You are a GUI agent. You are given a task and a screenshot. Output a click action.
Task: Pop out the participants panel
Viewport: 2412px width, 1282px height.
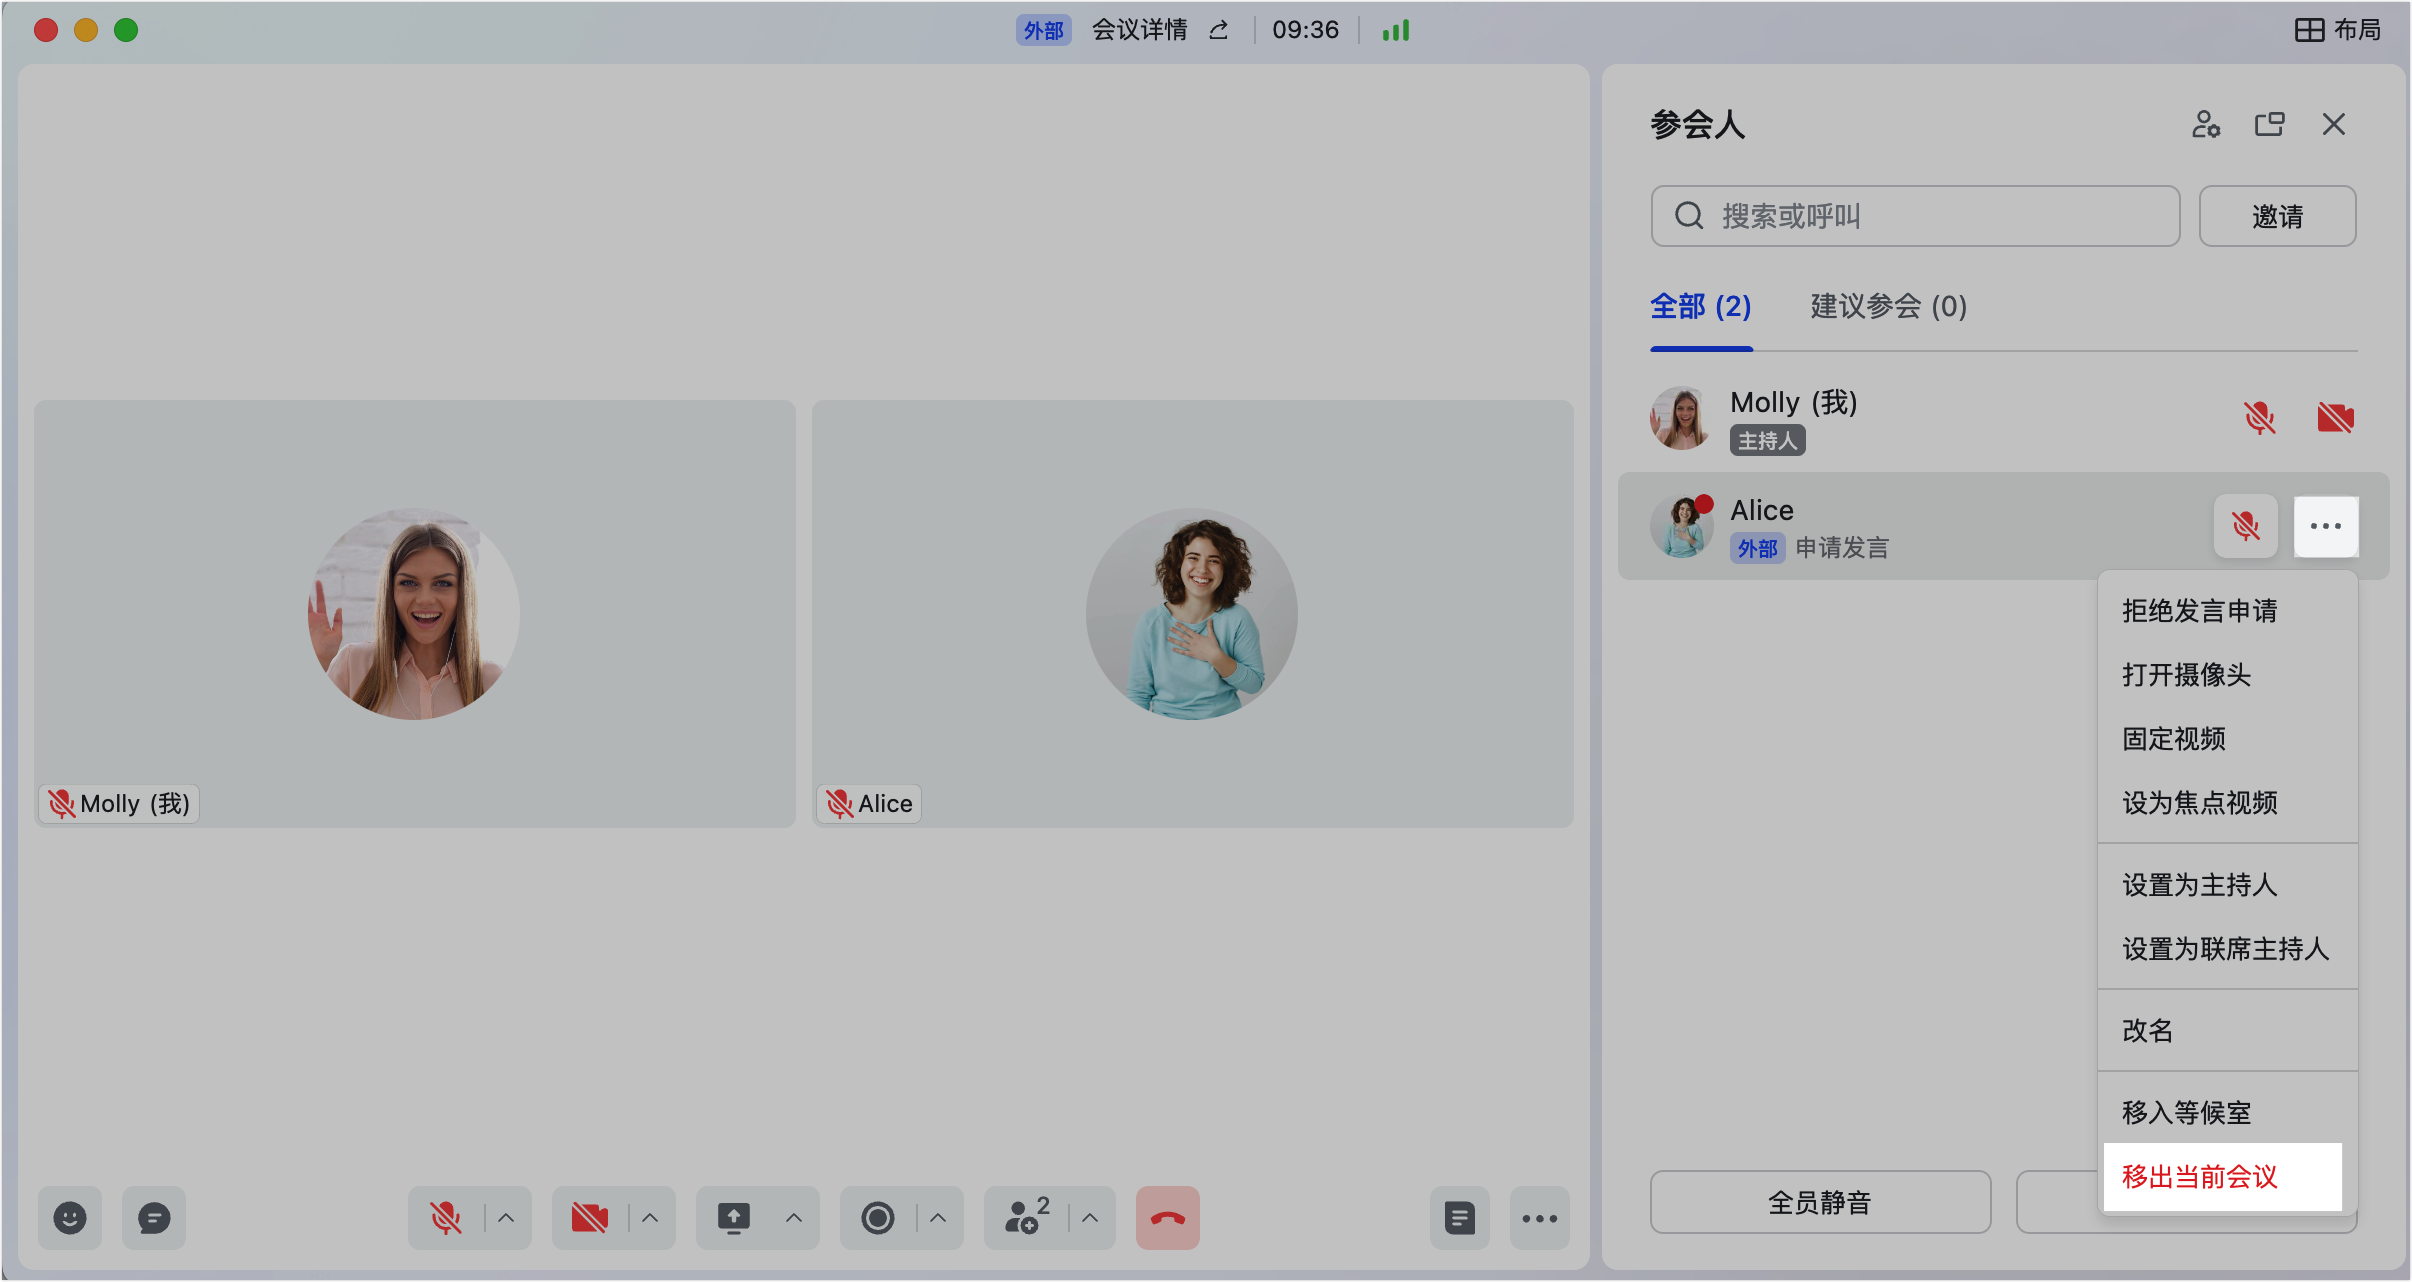click(x=2270, y=124)
